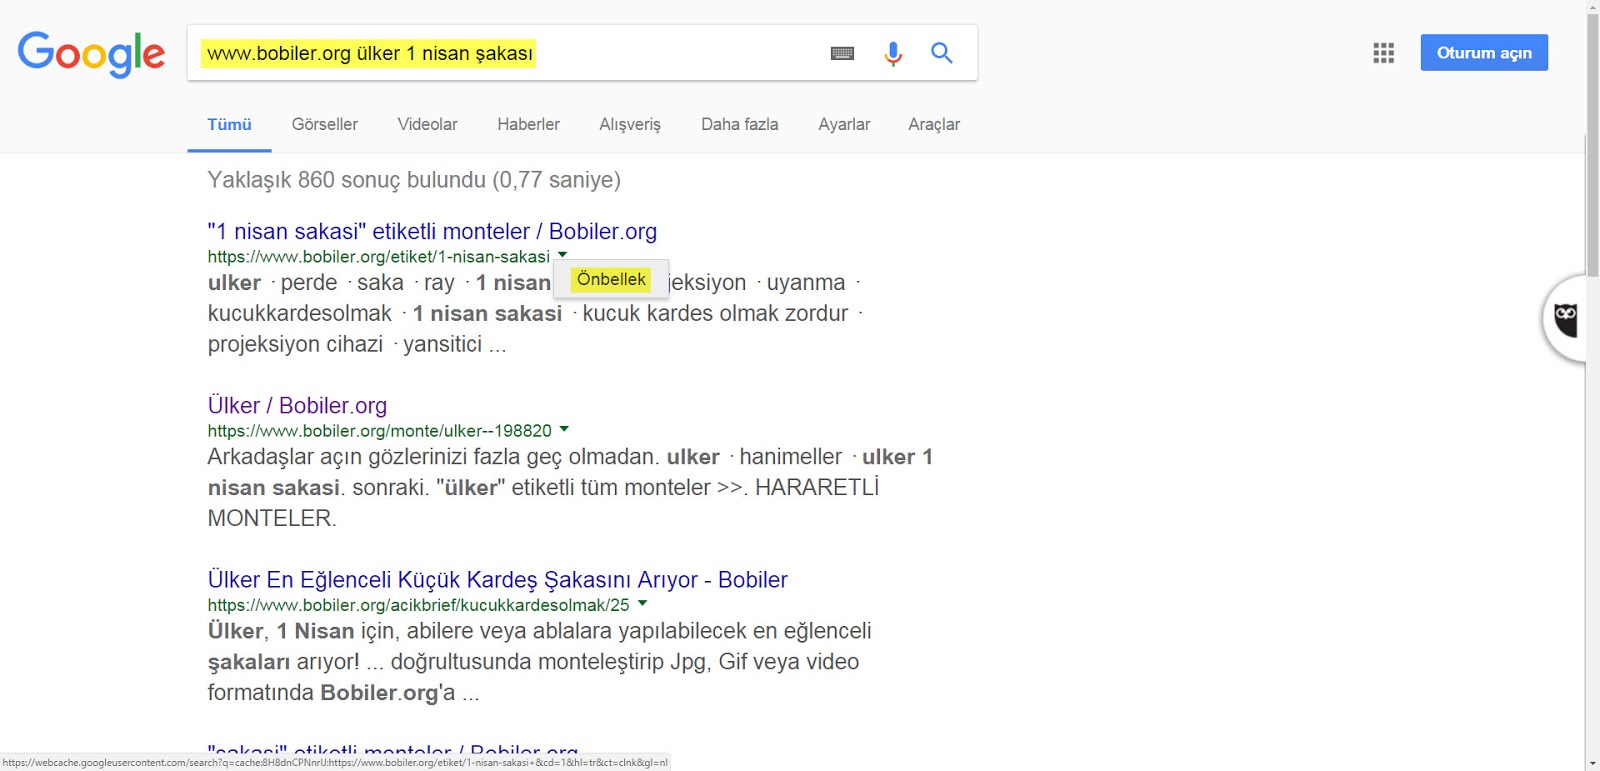The height and width of the screenshot is (771, 1600).
Task: Expand the Daha fazla menu
Action: click(739, 125)
